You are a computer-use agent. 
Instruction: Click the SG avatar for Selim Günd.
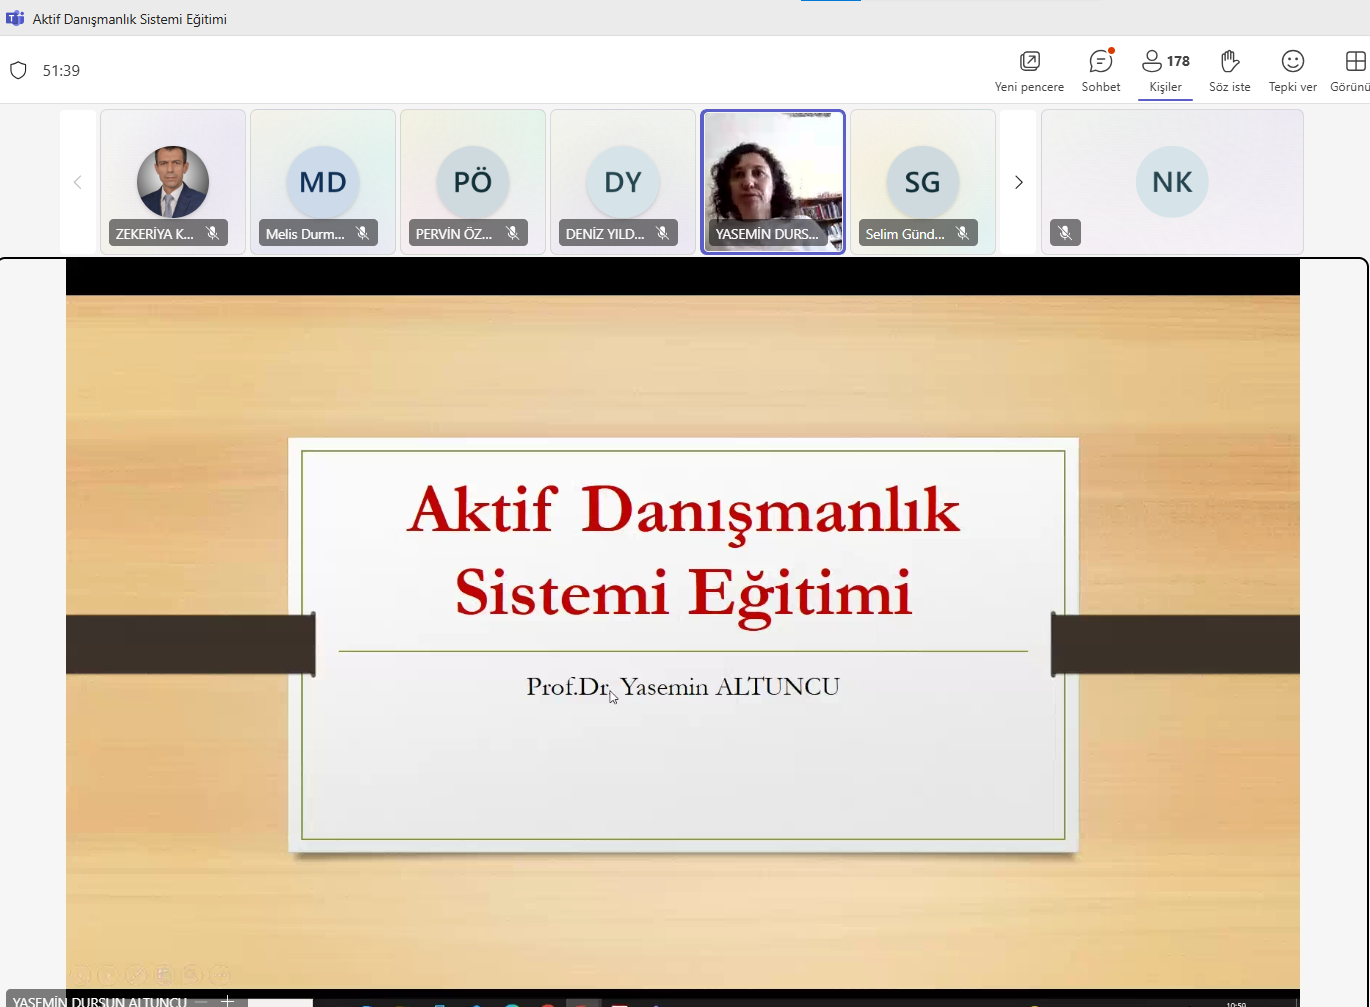click(x=922, y=182)
